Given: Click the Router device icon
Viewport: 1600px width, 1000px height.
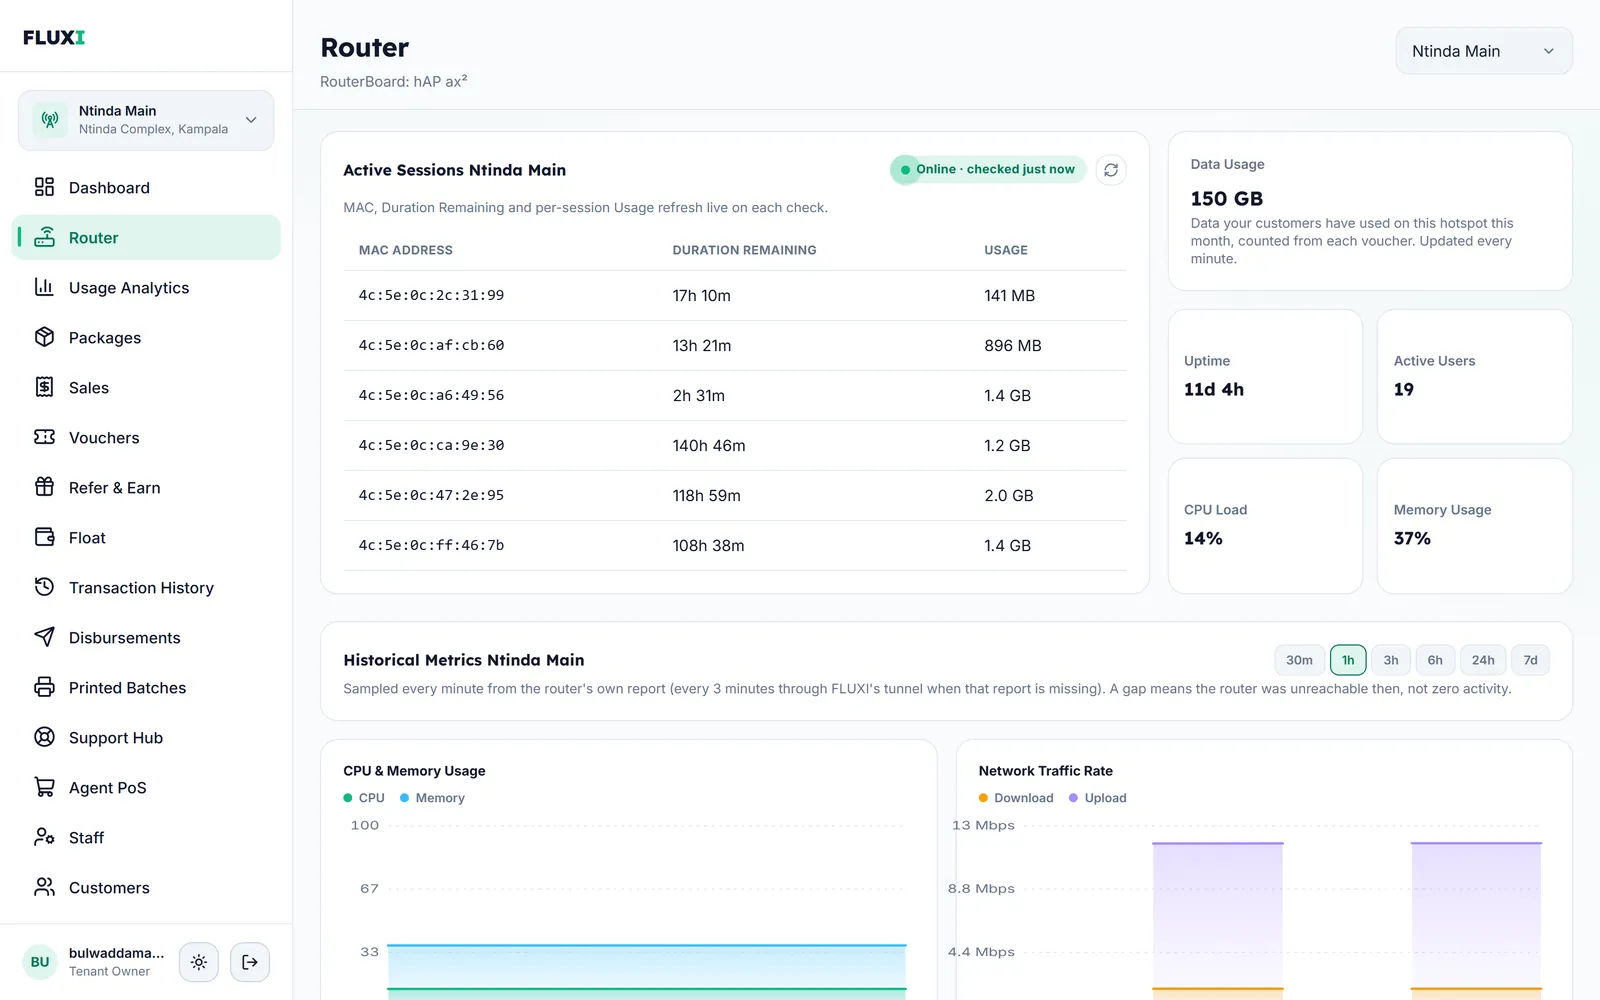Looking at the screenshot, I should (x=44, y=237).
